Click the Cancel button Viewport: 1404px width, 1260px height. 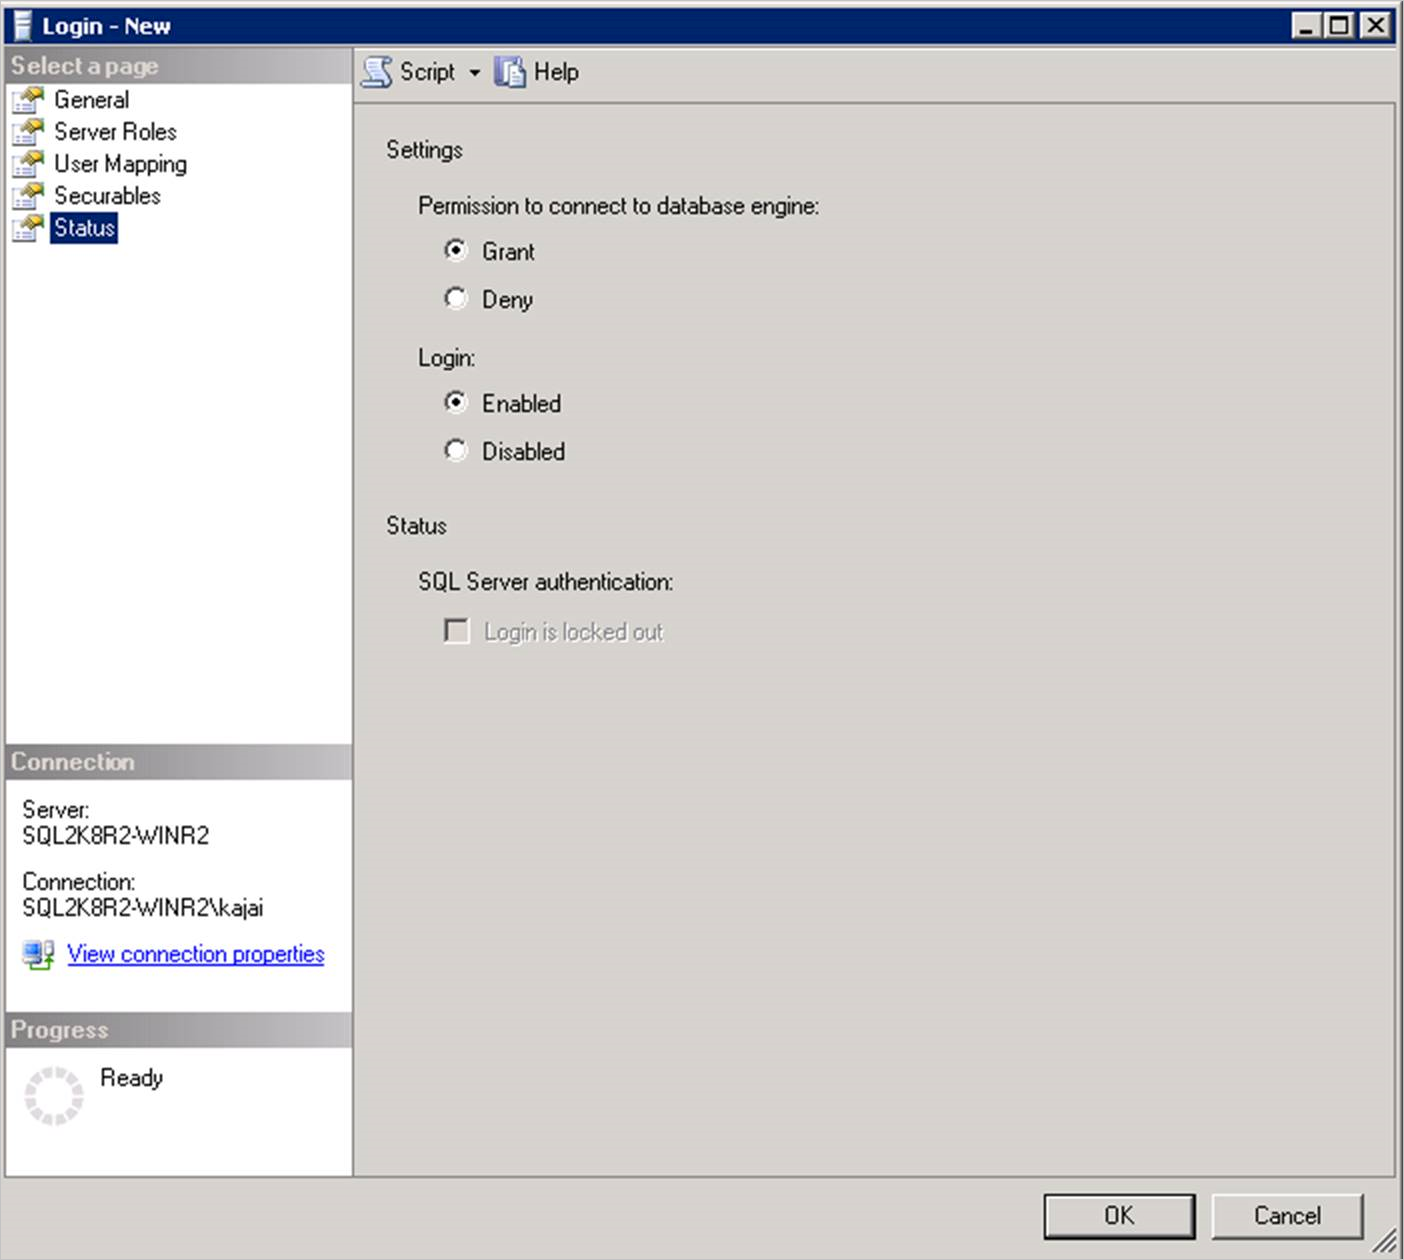coord(1284,1215)
